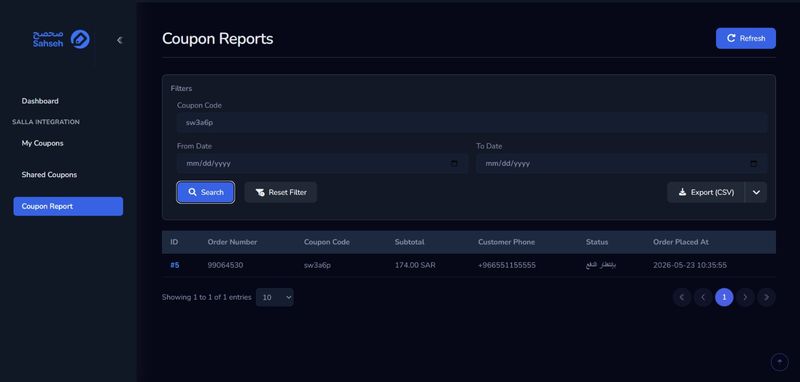This screenshot has height=382, width=800.
Task: Go to the first page of results
Action: [682, 297]
